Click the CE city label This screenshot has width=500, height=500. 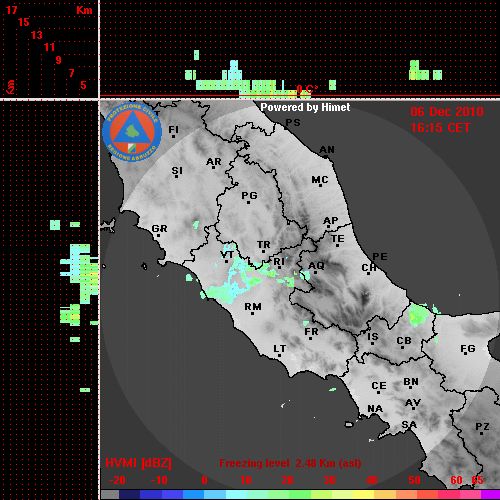[379, 386]
